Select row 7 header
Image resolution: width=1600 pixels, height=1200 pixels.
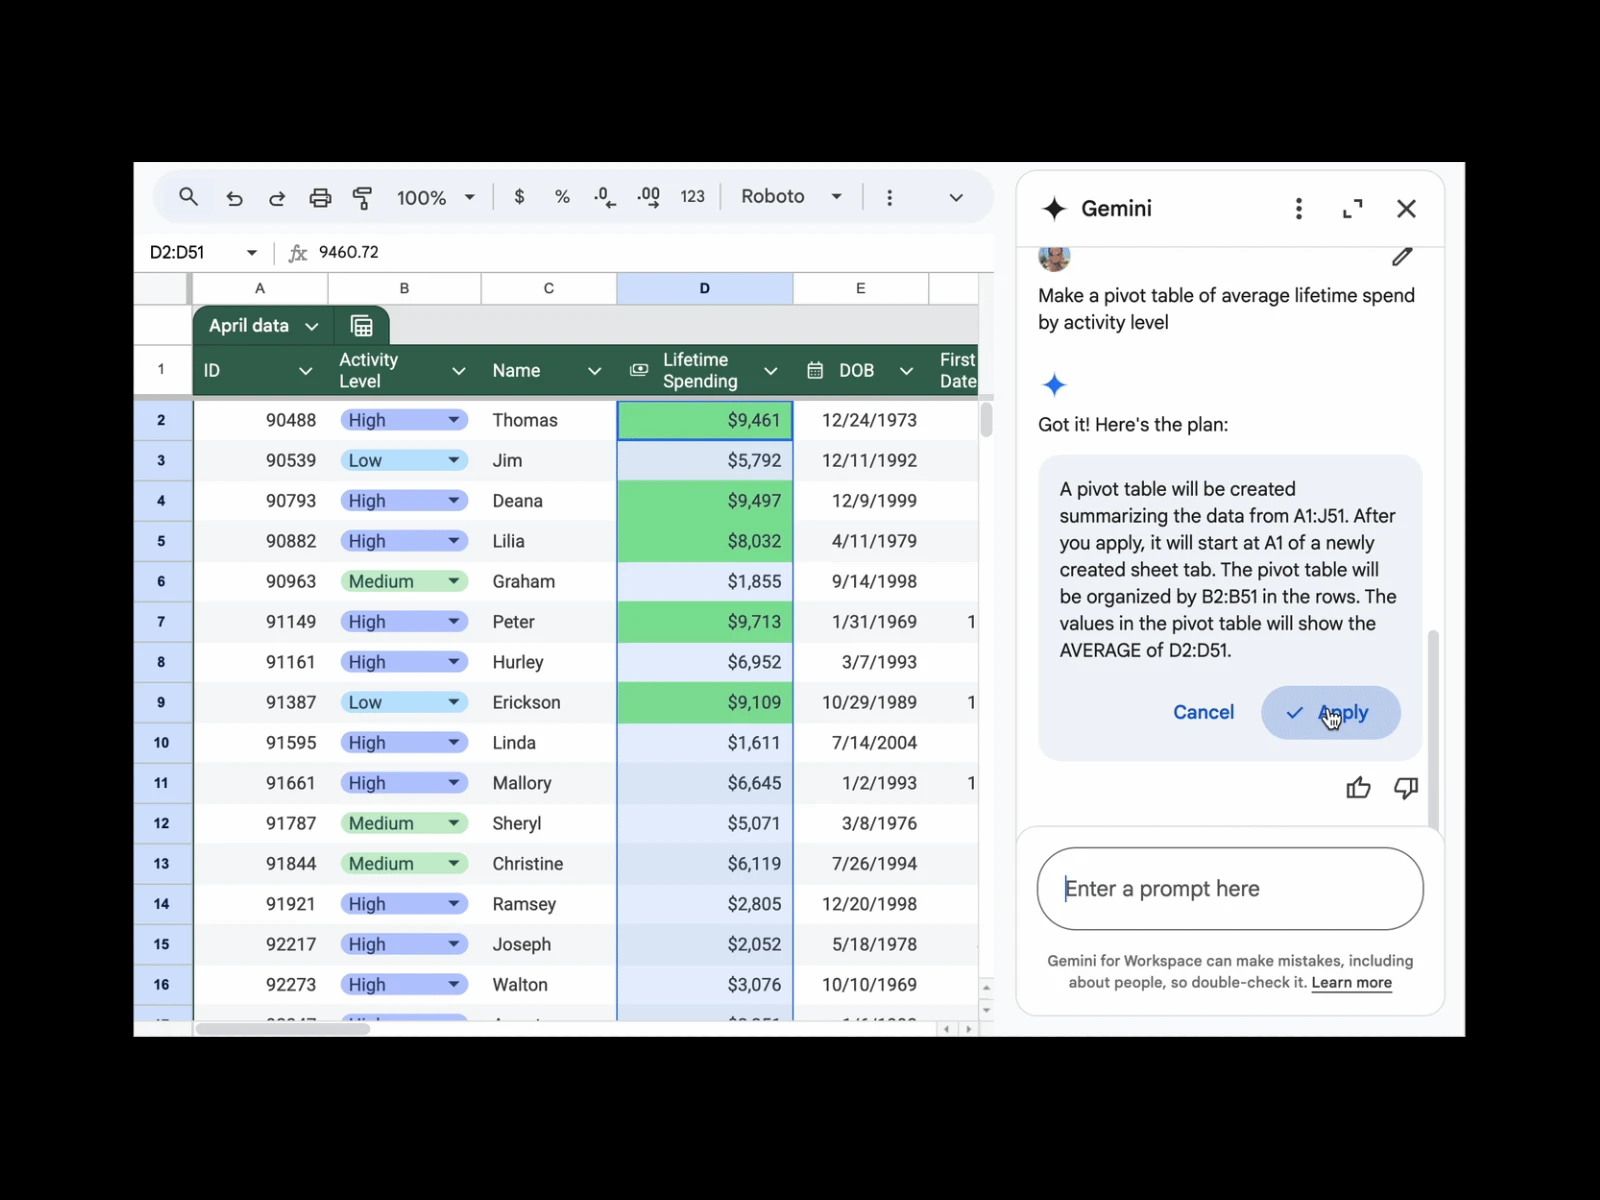[x=161, y=622]
